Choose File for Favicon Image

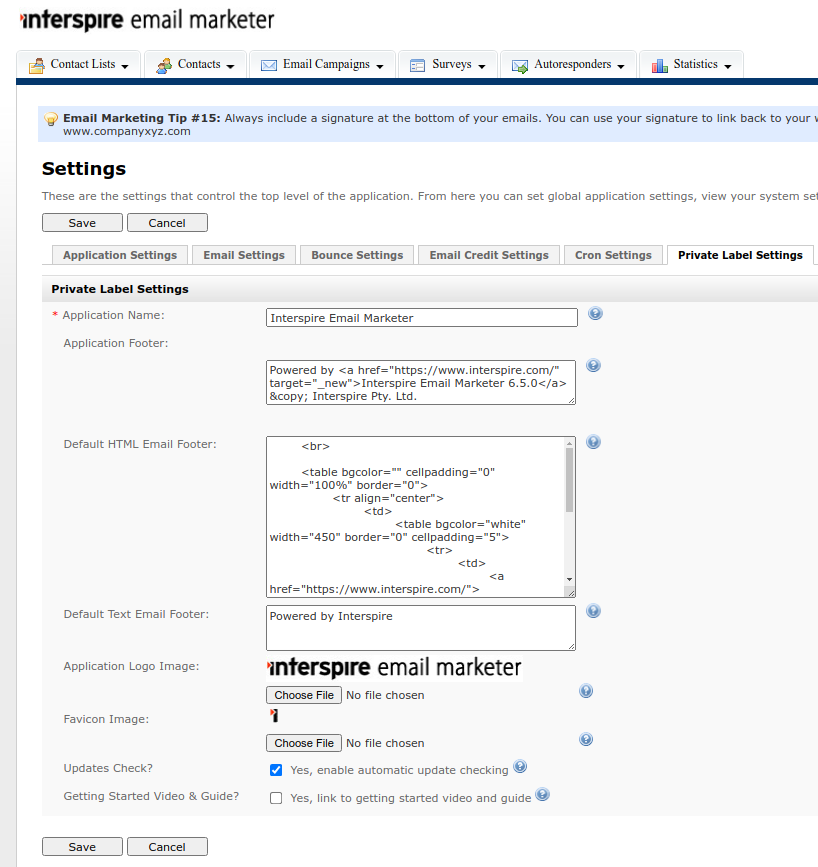304,743
